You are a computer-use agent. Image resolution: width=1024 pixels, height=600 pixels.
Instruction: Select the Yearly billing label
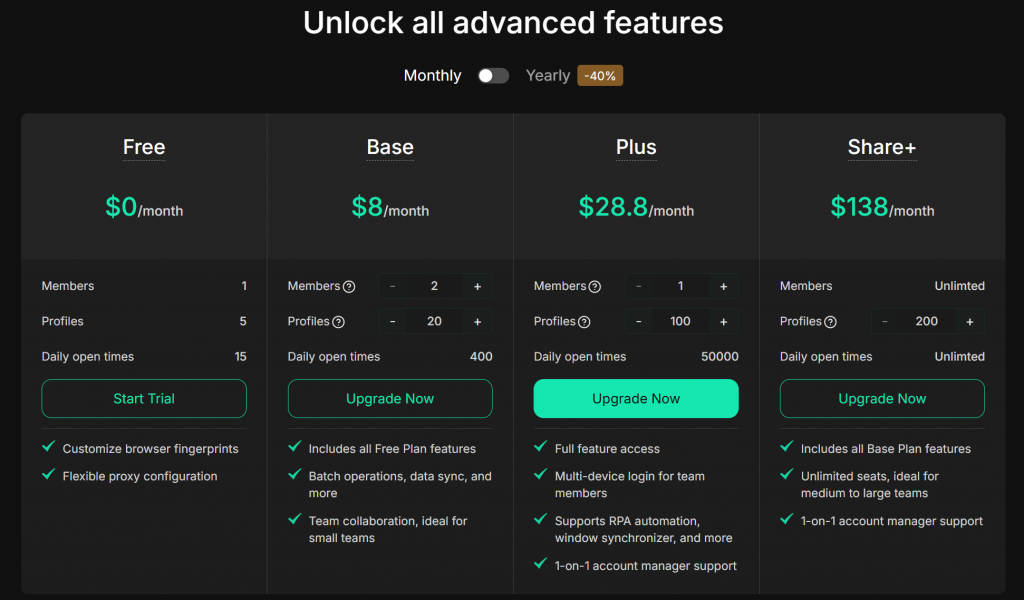point(548,76)
